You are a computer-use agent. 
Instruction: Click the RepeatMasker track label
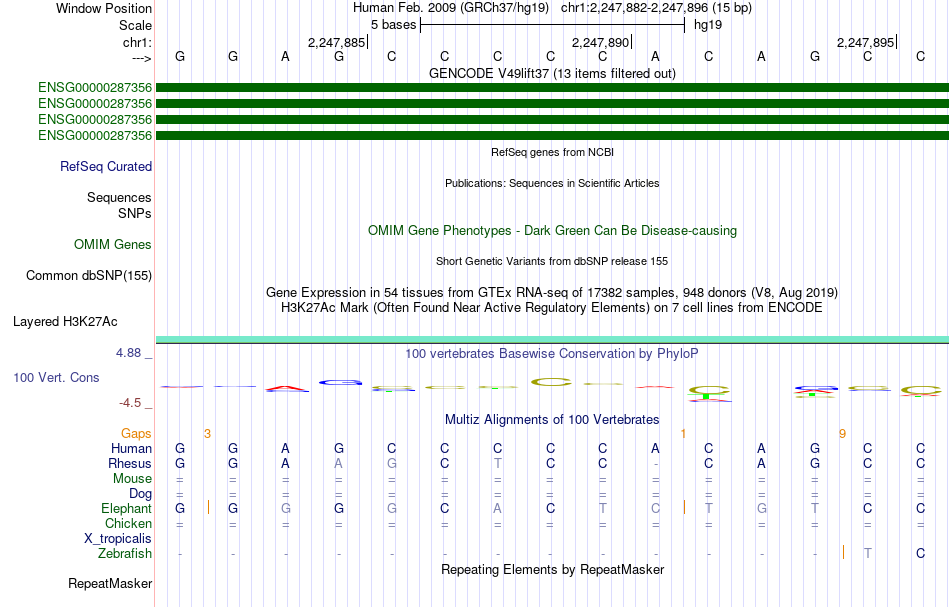point(110,584)
